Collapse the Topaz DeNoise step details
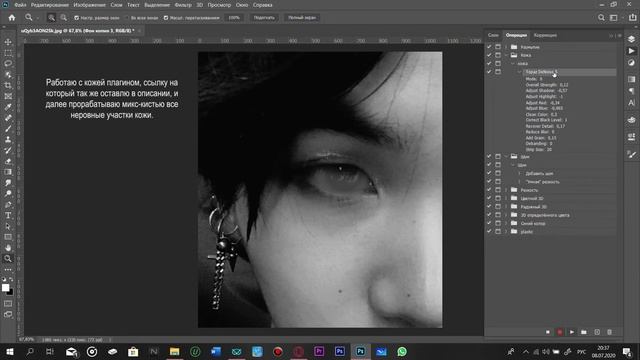Viewport: 640px width, 360px height. [519, 72]
